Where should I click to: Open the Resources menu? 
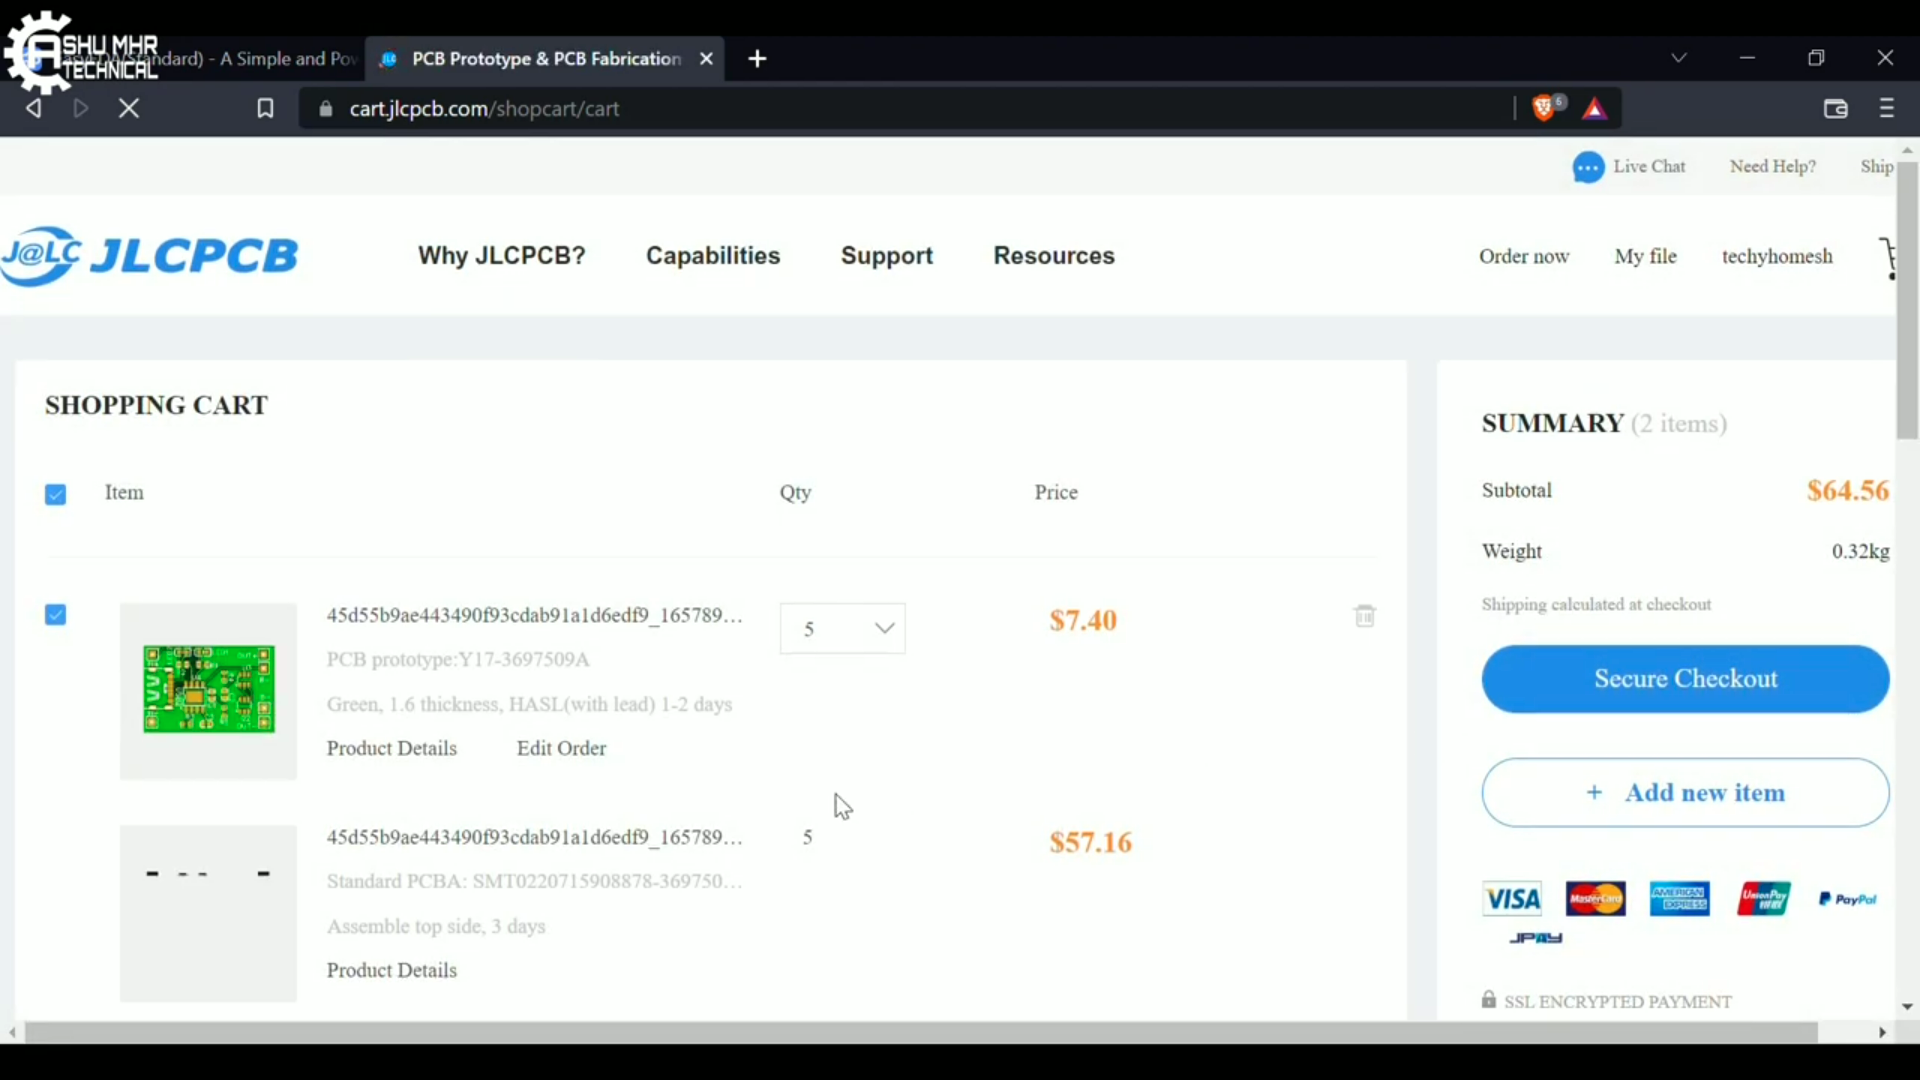pos(1054,256)
